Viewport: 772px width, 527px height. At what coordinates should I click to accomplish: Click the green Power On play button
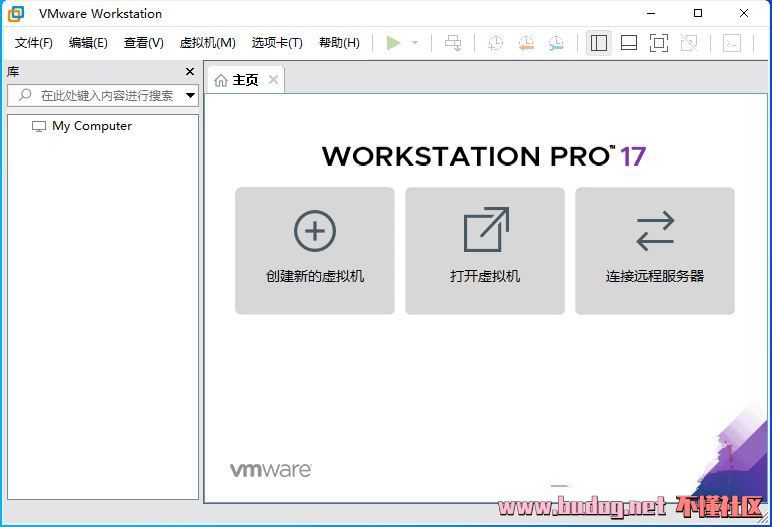[x=393, y=43]
